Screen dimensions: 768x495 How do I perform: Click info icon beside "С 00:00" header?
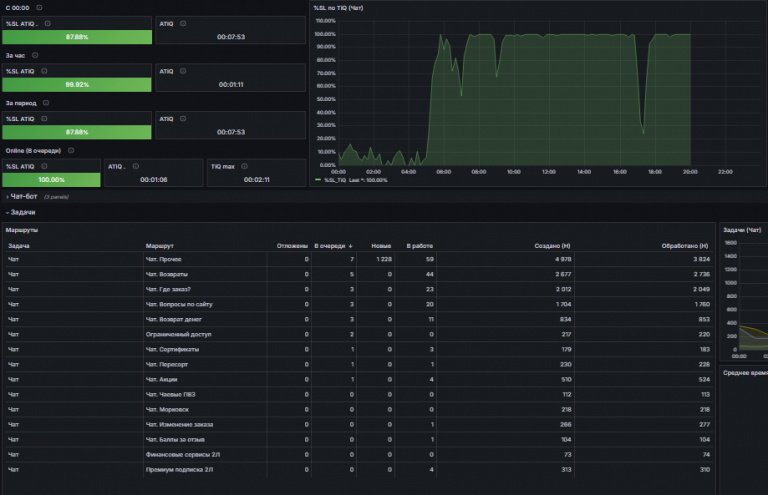pos(39,8)
